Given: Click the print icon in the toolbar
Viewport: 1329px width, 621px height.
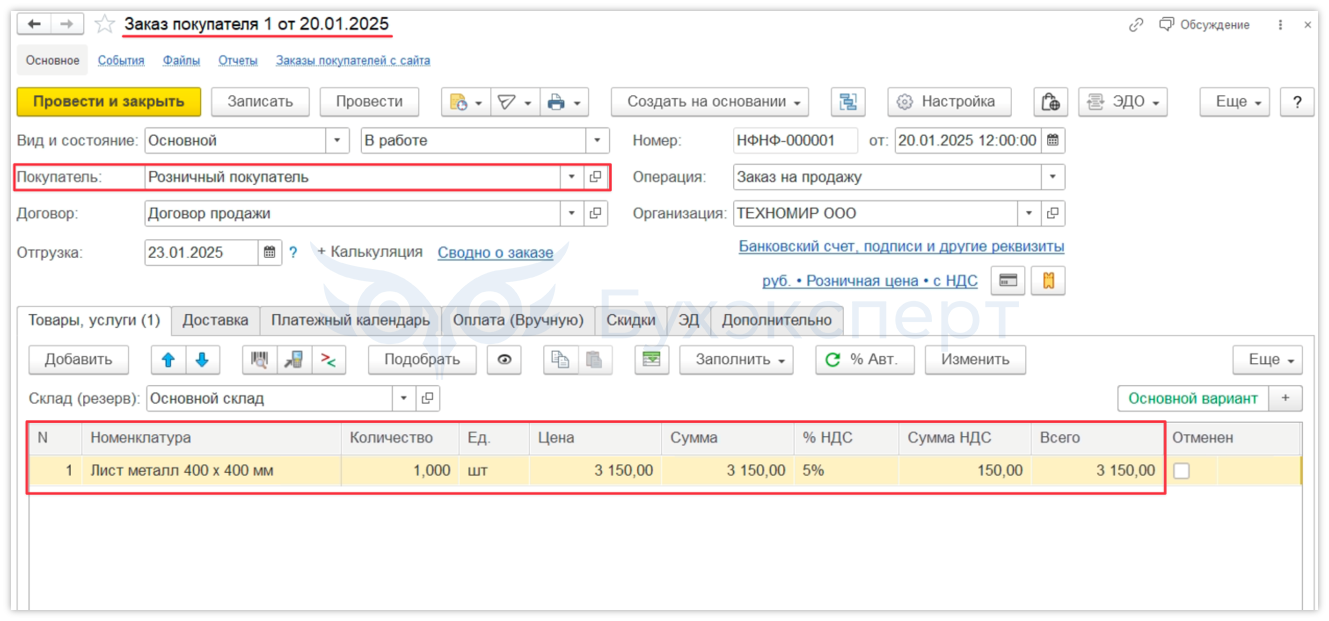Looking at the screenshot, I should coord(557,102).
